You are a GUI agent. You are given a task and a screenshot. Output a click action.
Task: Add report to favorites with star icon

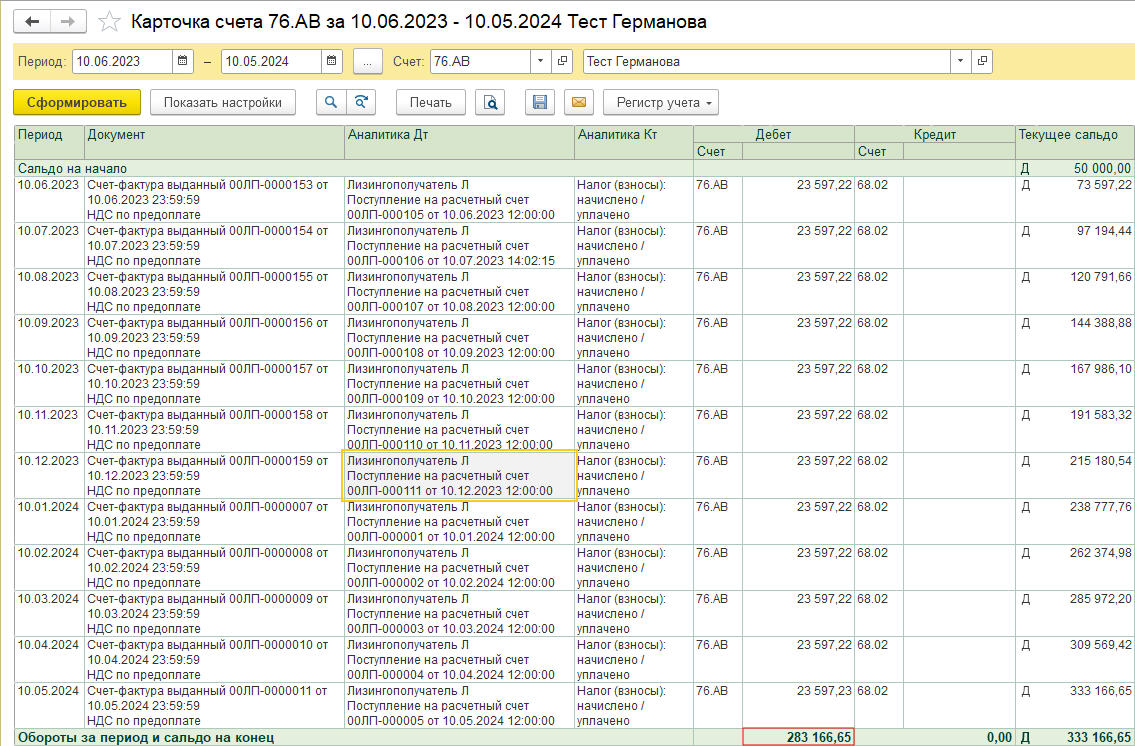tap(110, 22)
